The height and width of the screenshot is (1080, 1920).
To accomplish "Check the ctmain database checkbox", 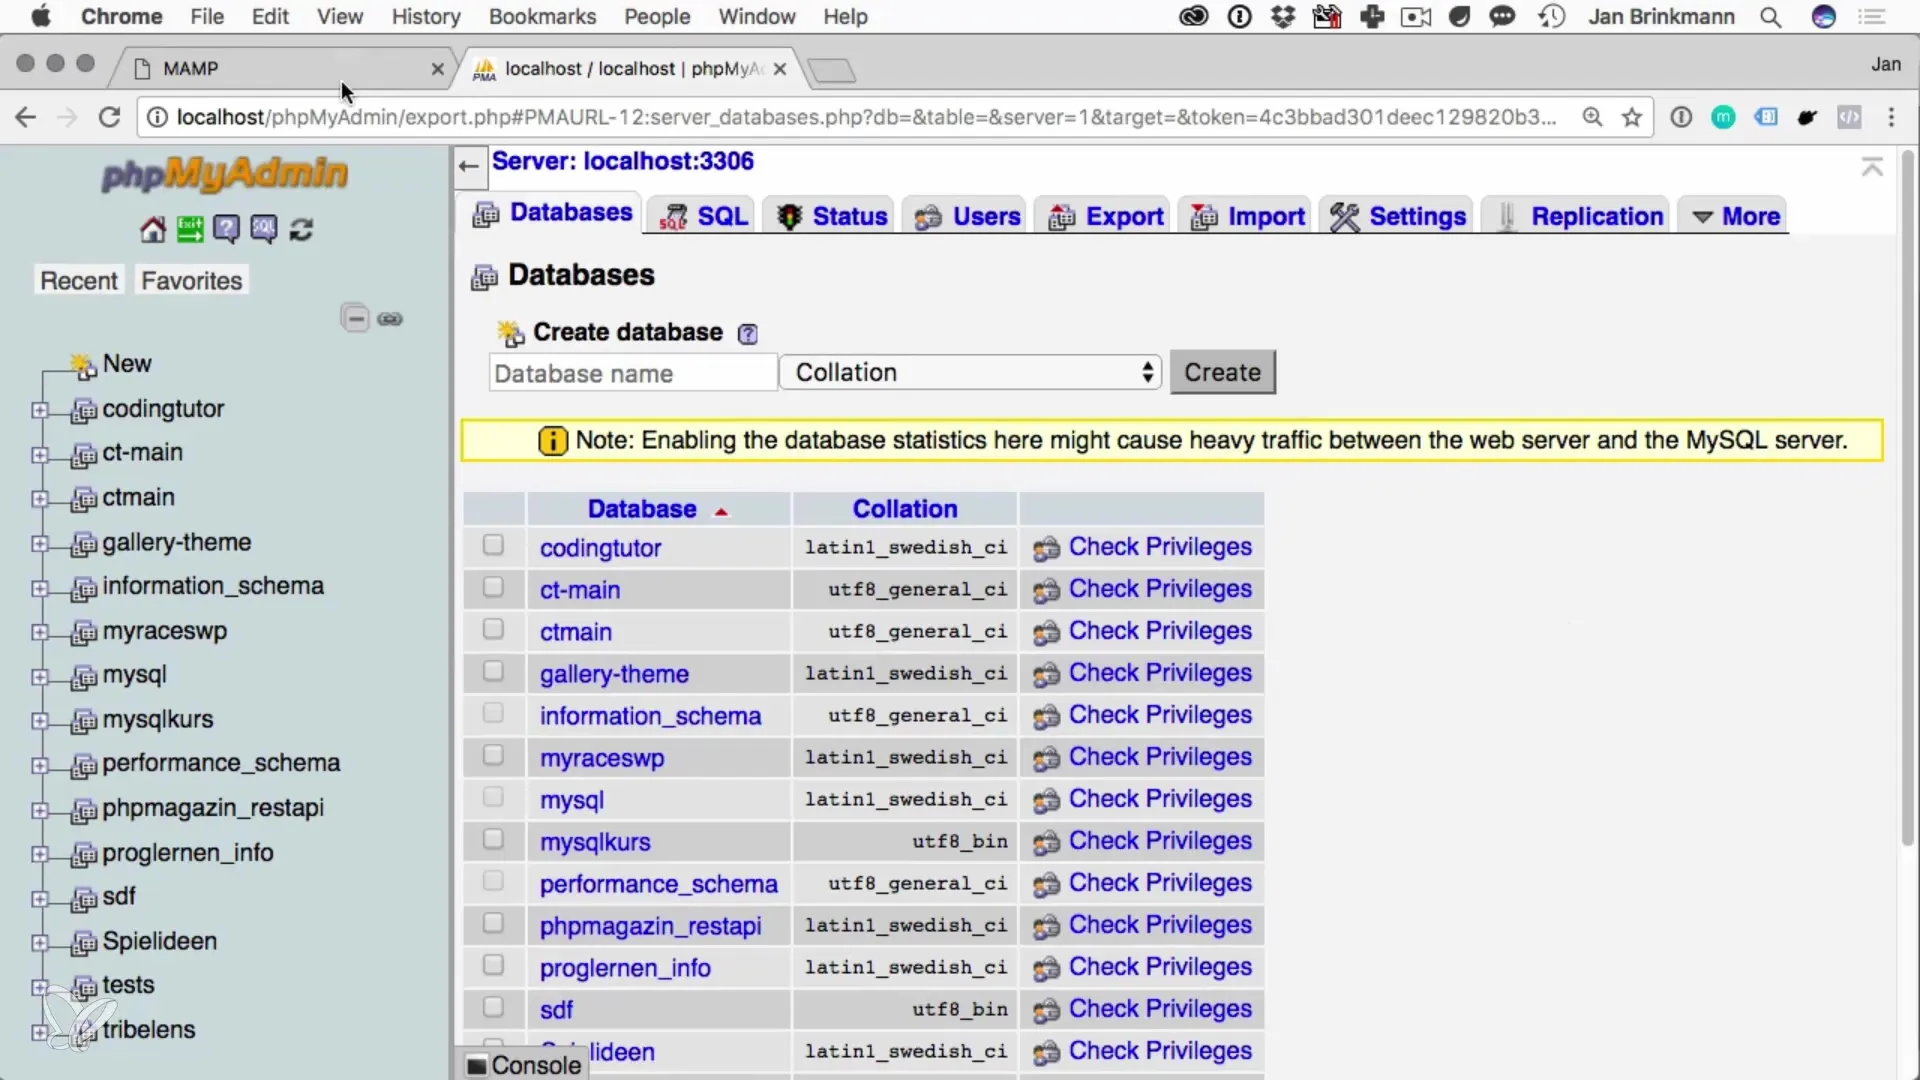I will pos(493,629).
